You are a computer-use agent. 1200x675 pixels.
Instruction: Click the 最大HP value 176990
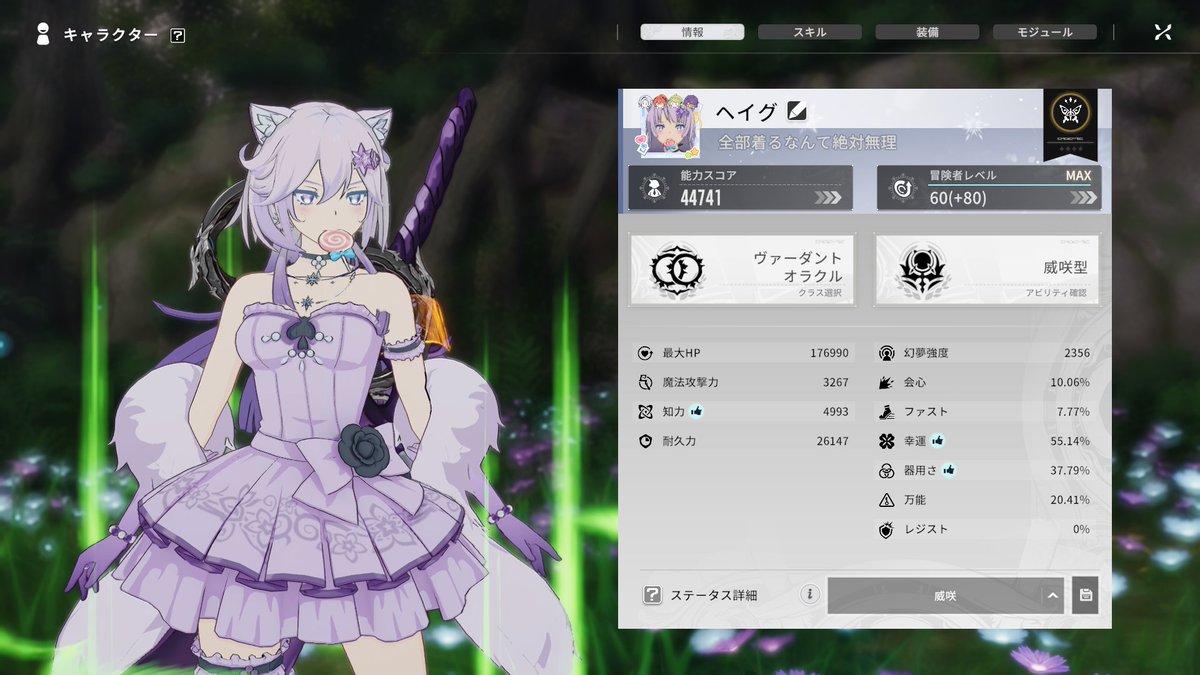pos(829,353)
